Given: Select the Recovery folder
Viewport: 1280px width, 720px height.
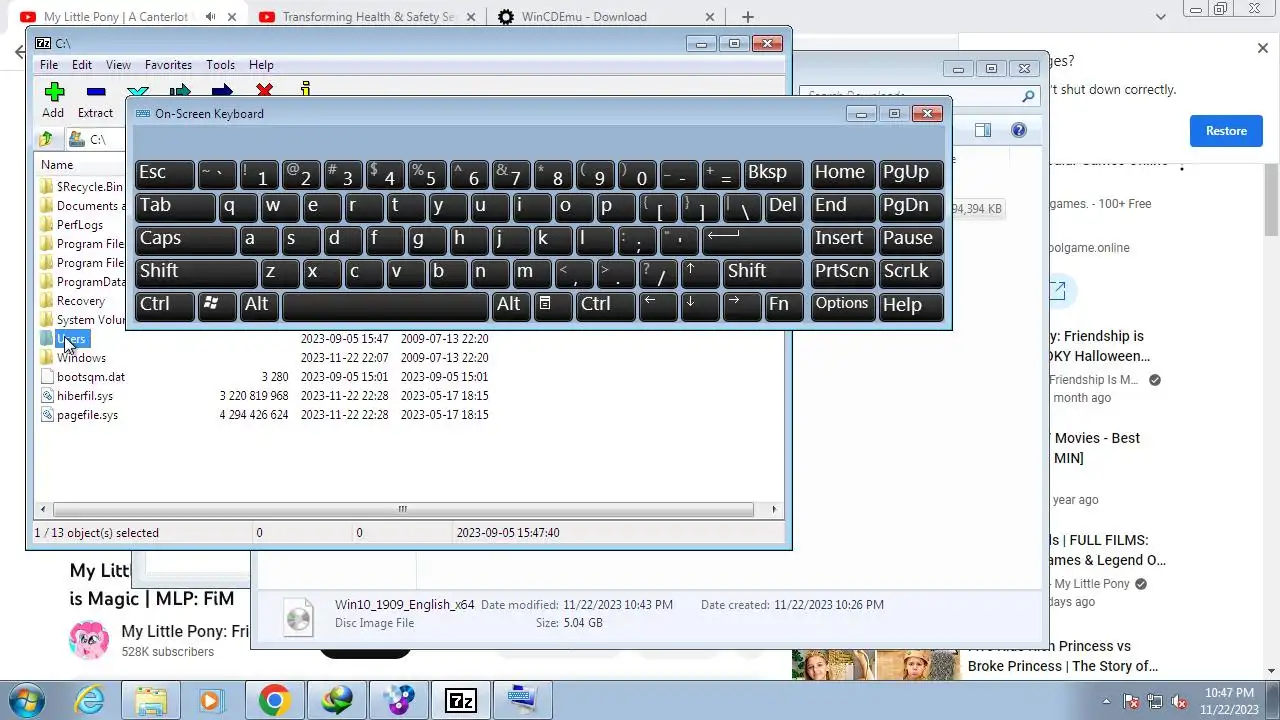Looking at the screenshot, I should pyautogui.click(x=73, y=301).
